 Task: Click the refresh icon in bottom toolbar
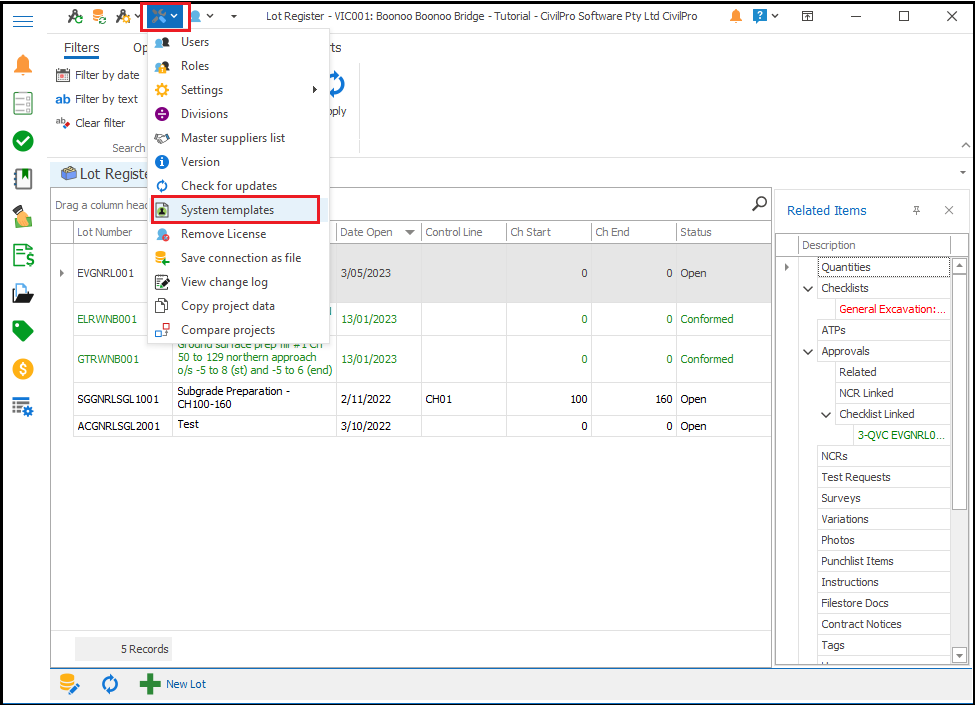110,684
